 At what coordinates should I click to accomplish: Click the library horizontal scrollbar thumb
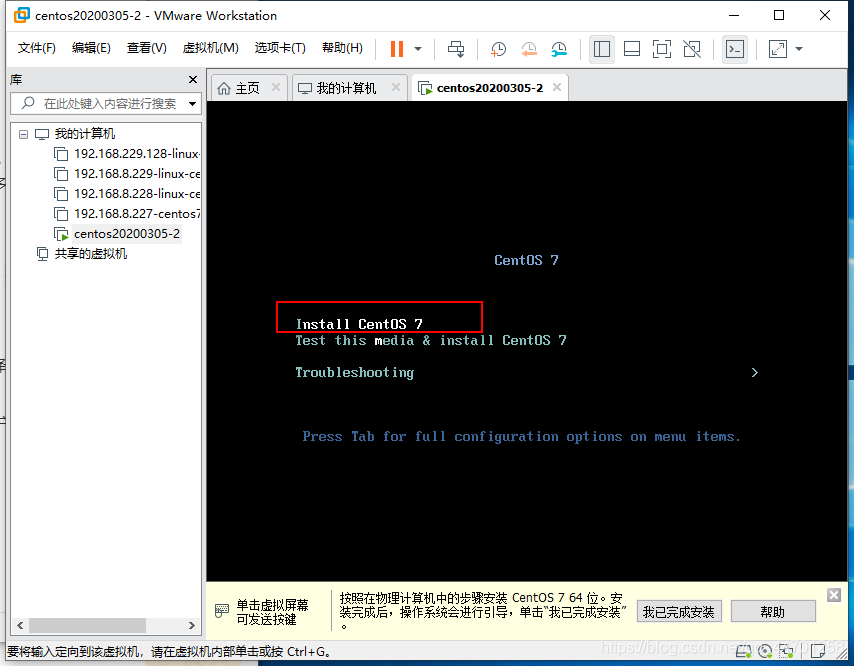(87, 625)
